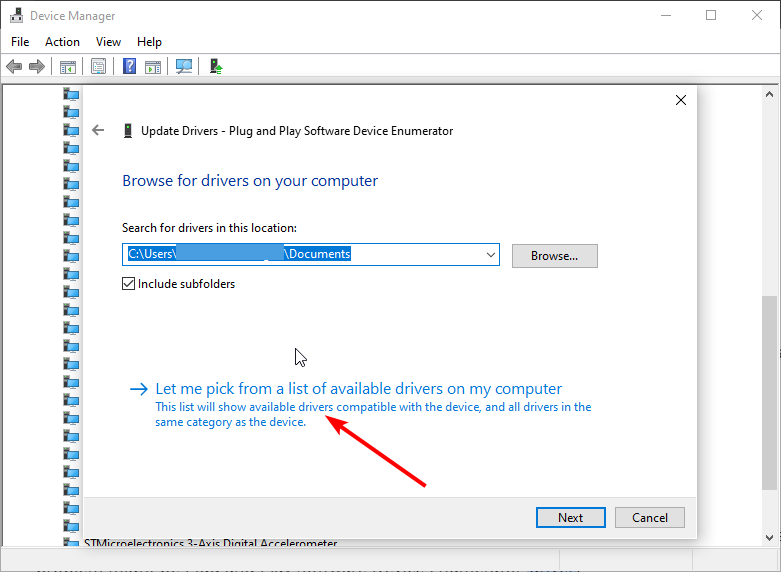Close the Device Manager window

pyautogui.click(x=757, y=15)
